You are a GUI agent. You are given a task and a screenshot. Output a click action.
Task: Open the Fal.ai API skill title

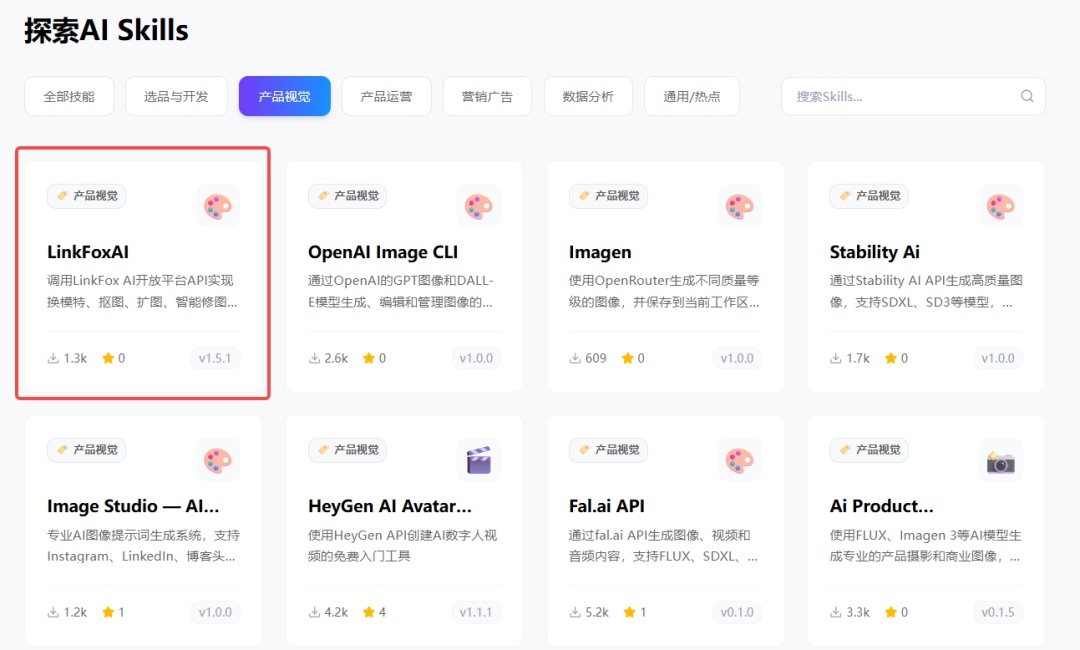607,506
